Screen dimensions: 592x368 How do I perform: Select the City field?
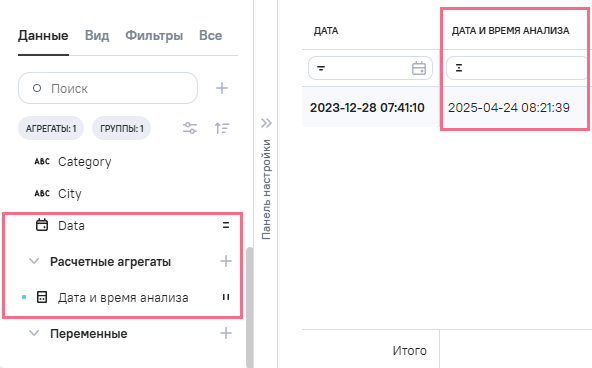[70, 194]
